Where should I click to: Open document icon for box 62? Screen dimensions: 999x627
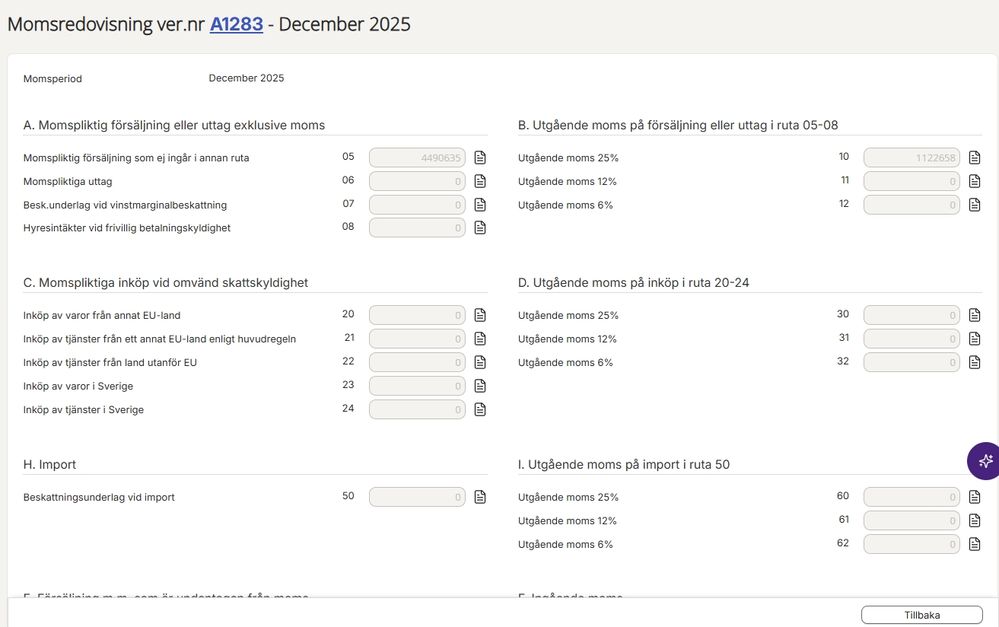click(974, 544)
